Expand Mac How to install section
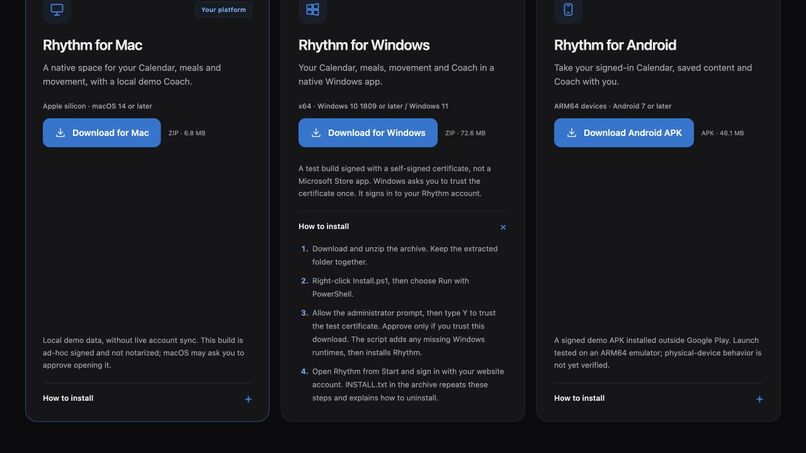The width and height of the screenshot is (806, 453). [147, 398]
